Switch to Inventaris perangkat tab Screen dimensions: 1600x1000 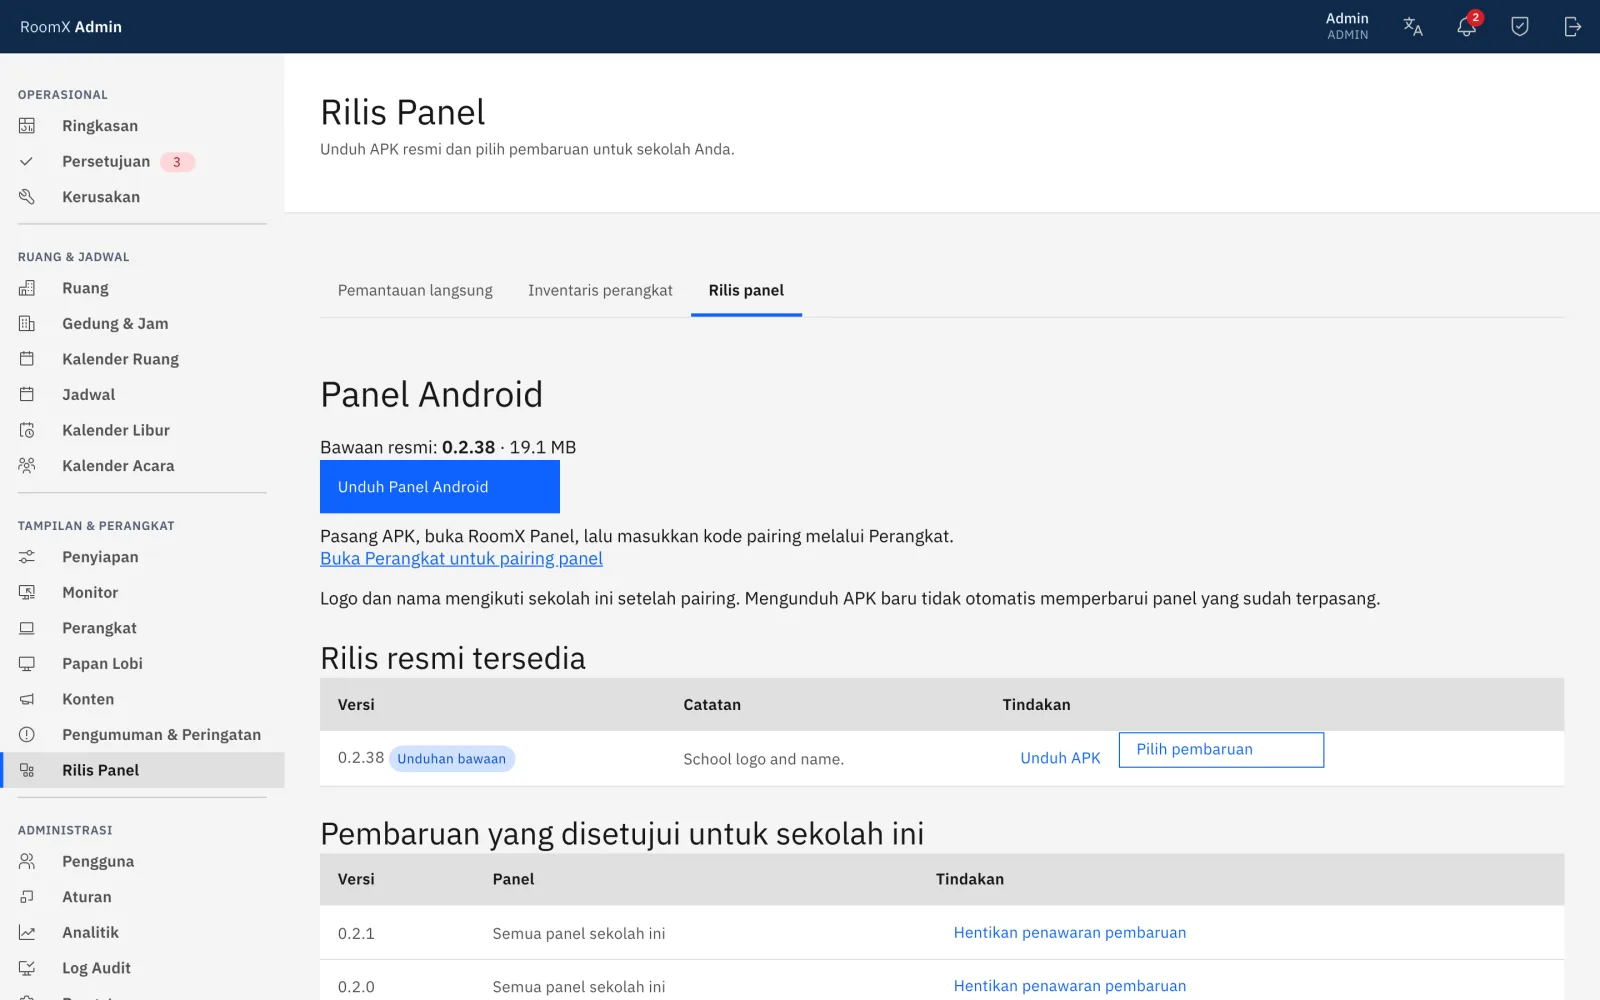(x=600, y=290)
